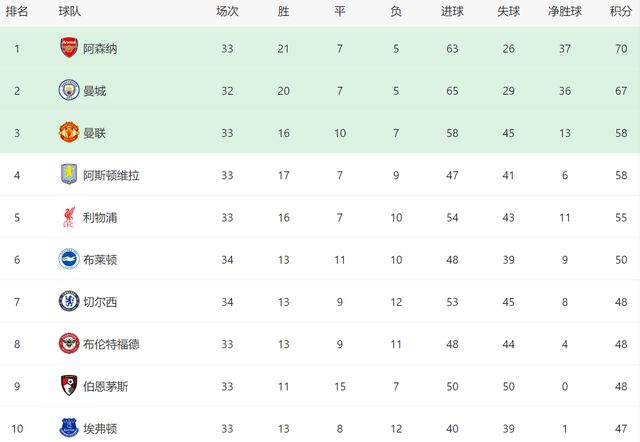This screenshot has height=442, width=640.
Task: Click the 场次 column header
Action: click(227, 12)
